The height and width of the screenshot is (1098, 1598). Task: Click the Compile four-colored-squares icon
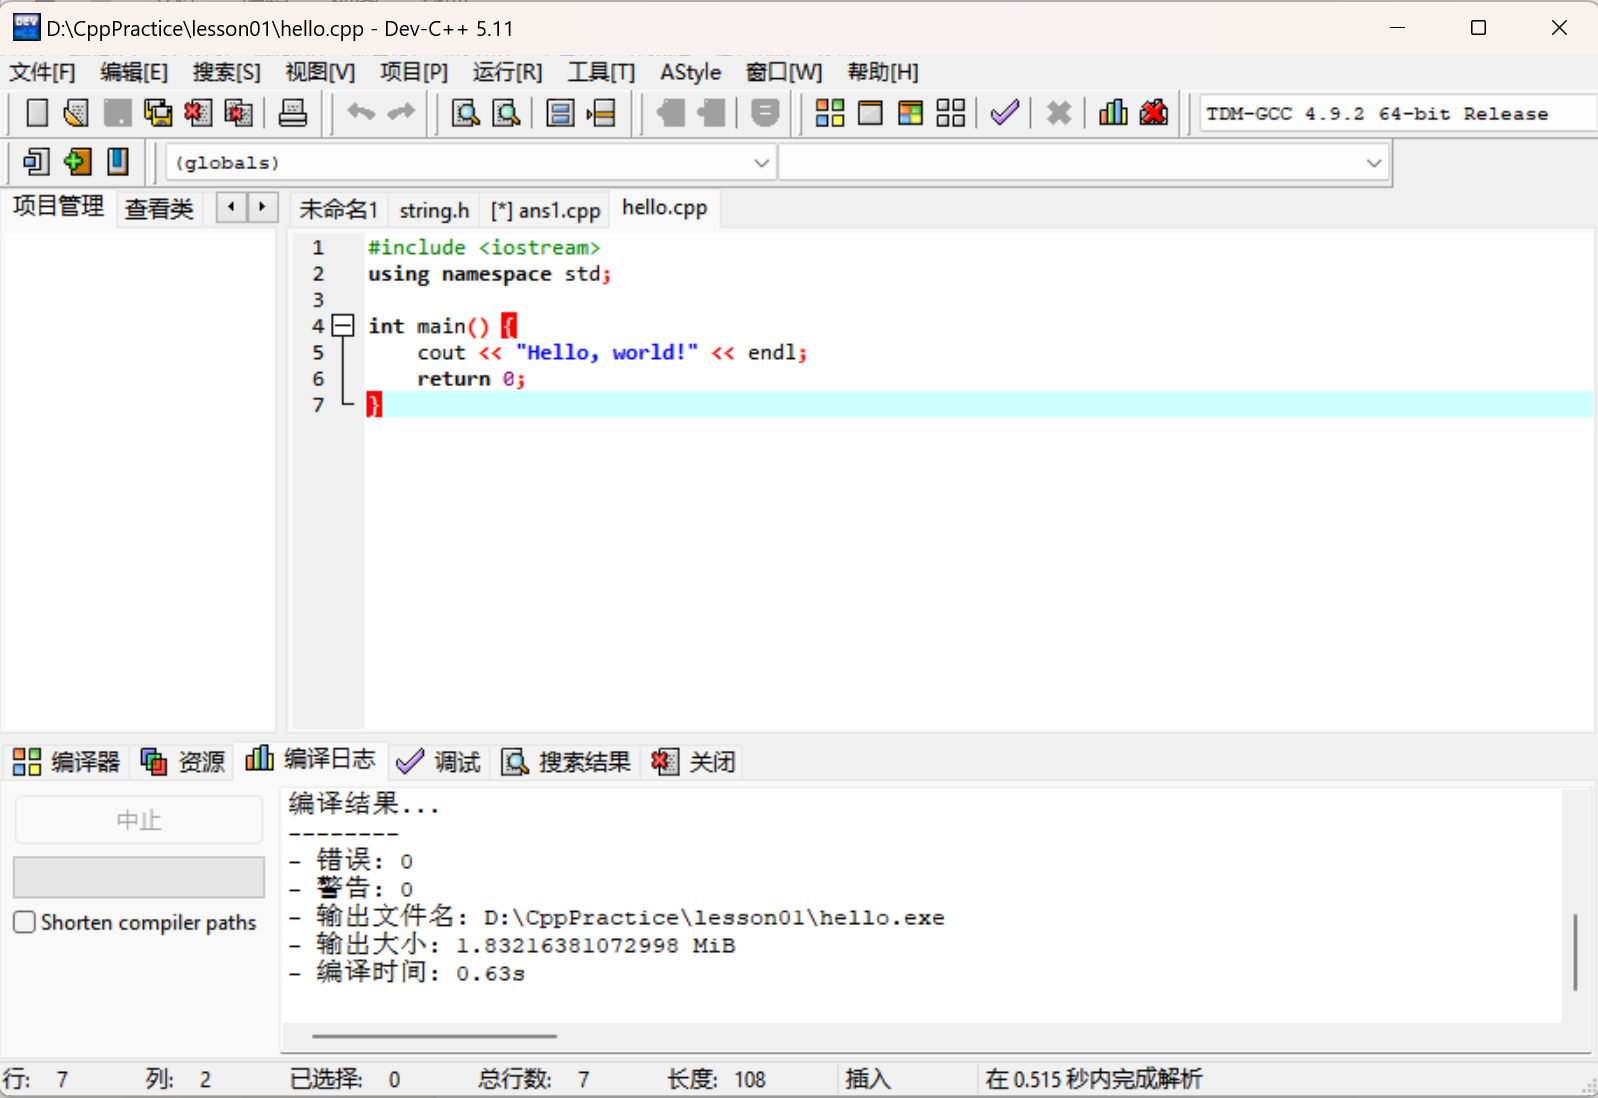pos(830,113)
